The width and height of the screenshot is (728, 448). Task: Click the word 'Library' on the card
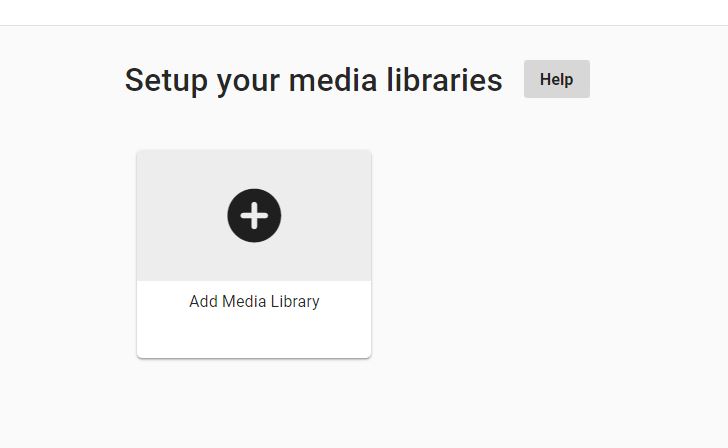[x=294, y=301]
